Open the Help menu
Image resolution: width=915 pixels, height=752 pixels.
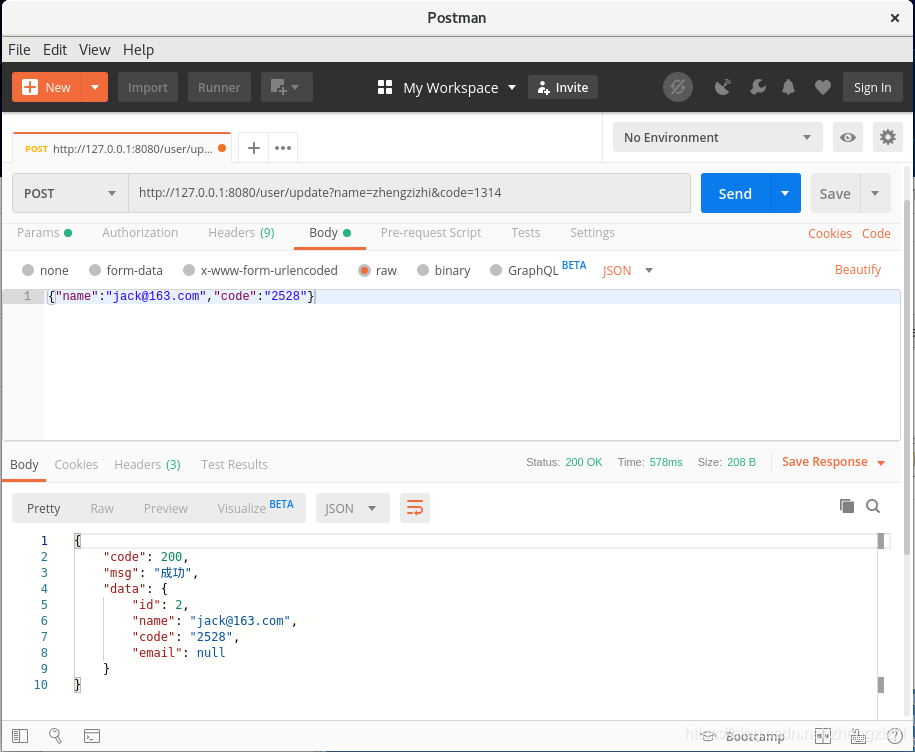click(138, 50)
